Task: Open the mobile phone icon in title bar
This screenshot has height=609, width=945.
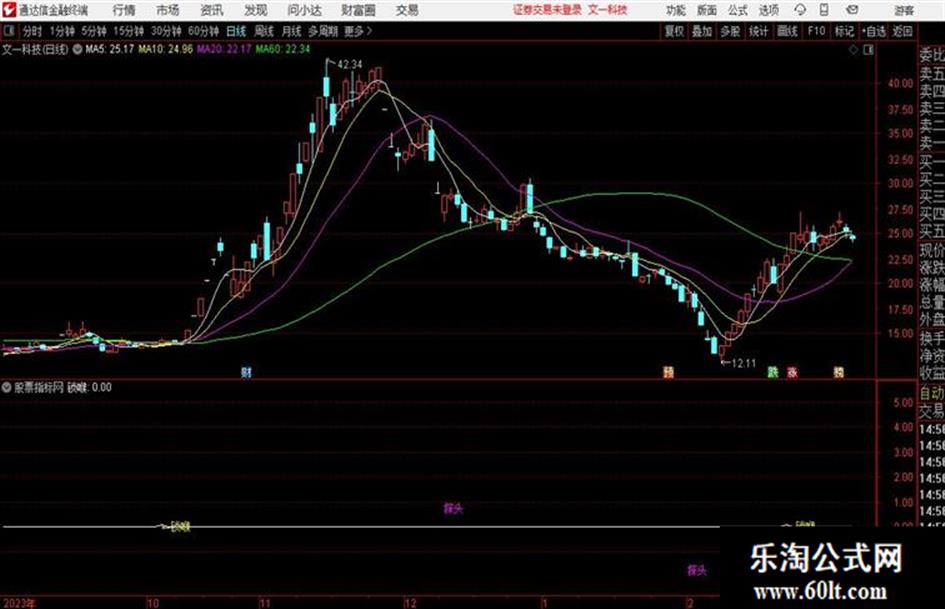Action: click(x=824, y=10)
